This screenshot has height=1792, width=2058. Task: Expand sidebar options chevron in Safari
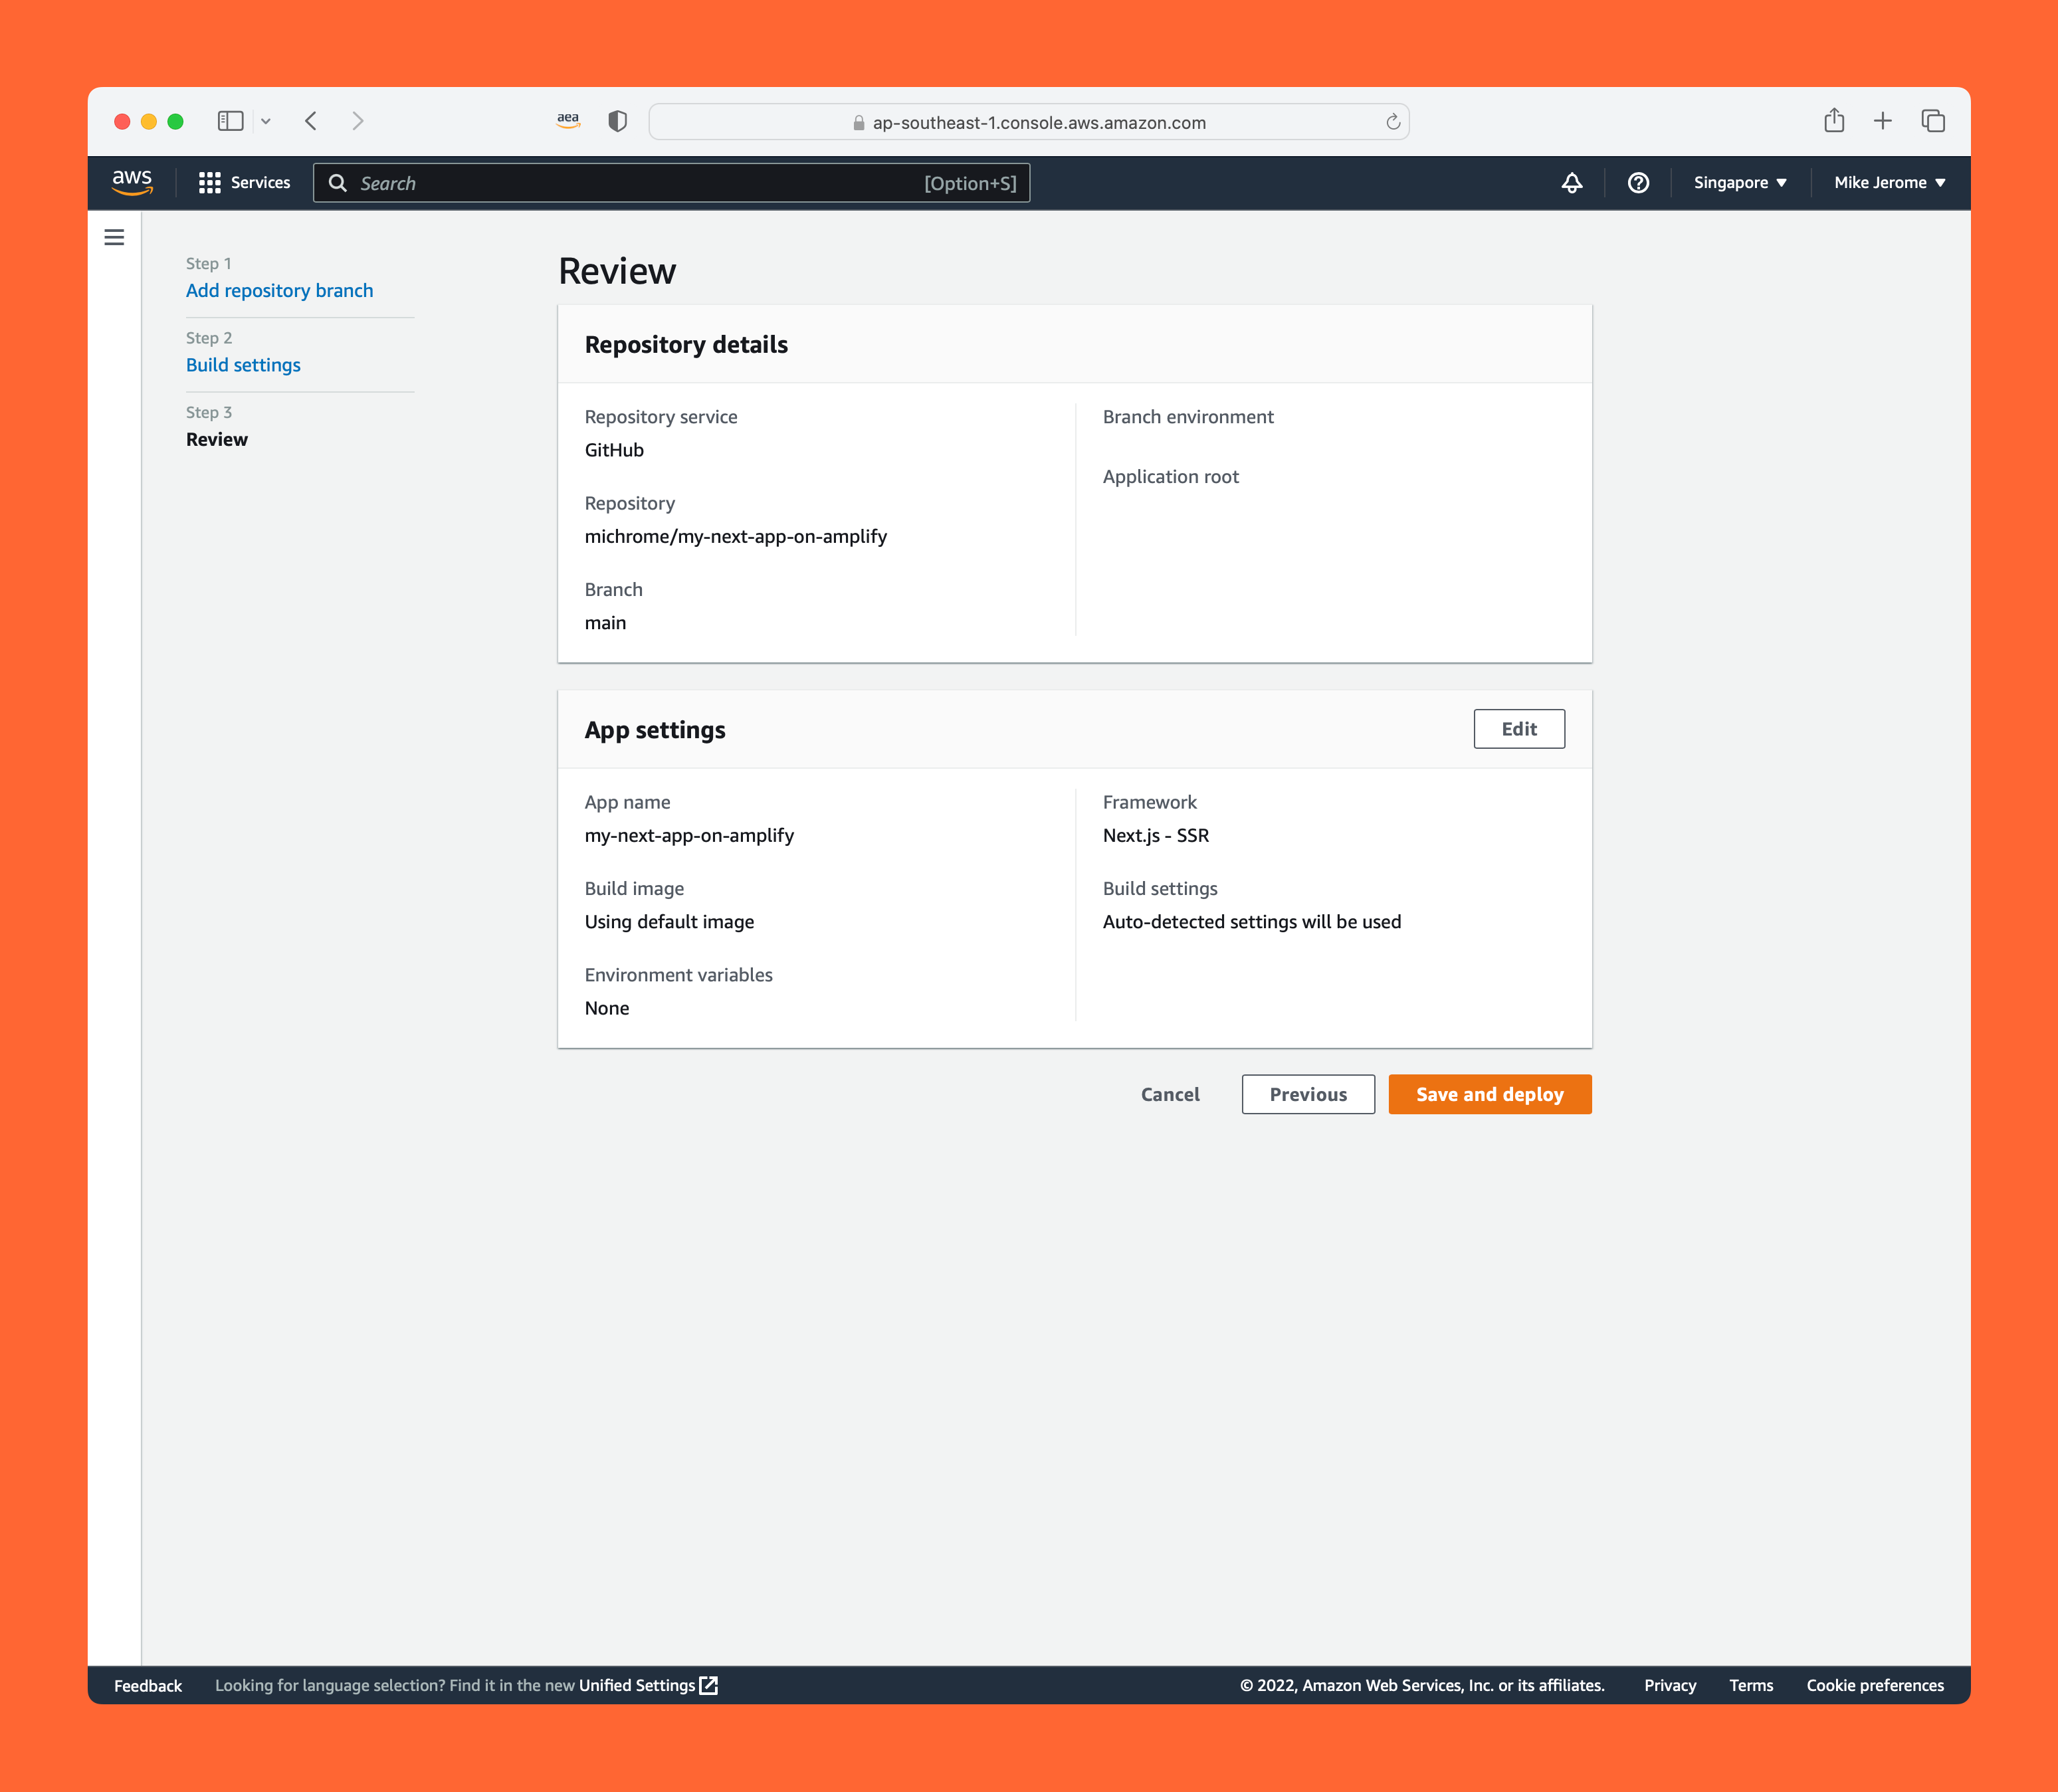266,121
